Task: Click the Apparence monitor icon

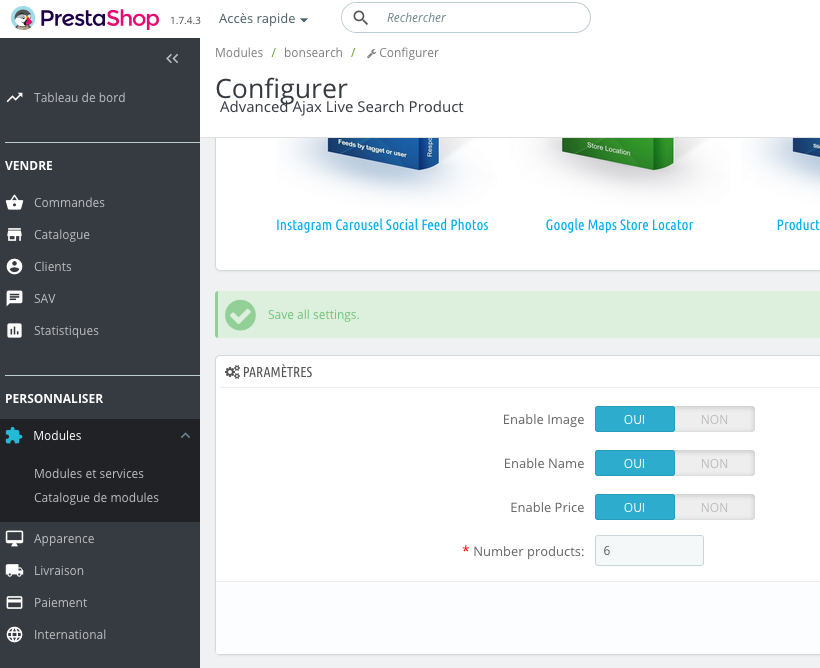Action: tap(15, 538)
